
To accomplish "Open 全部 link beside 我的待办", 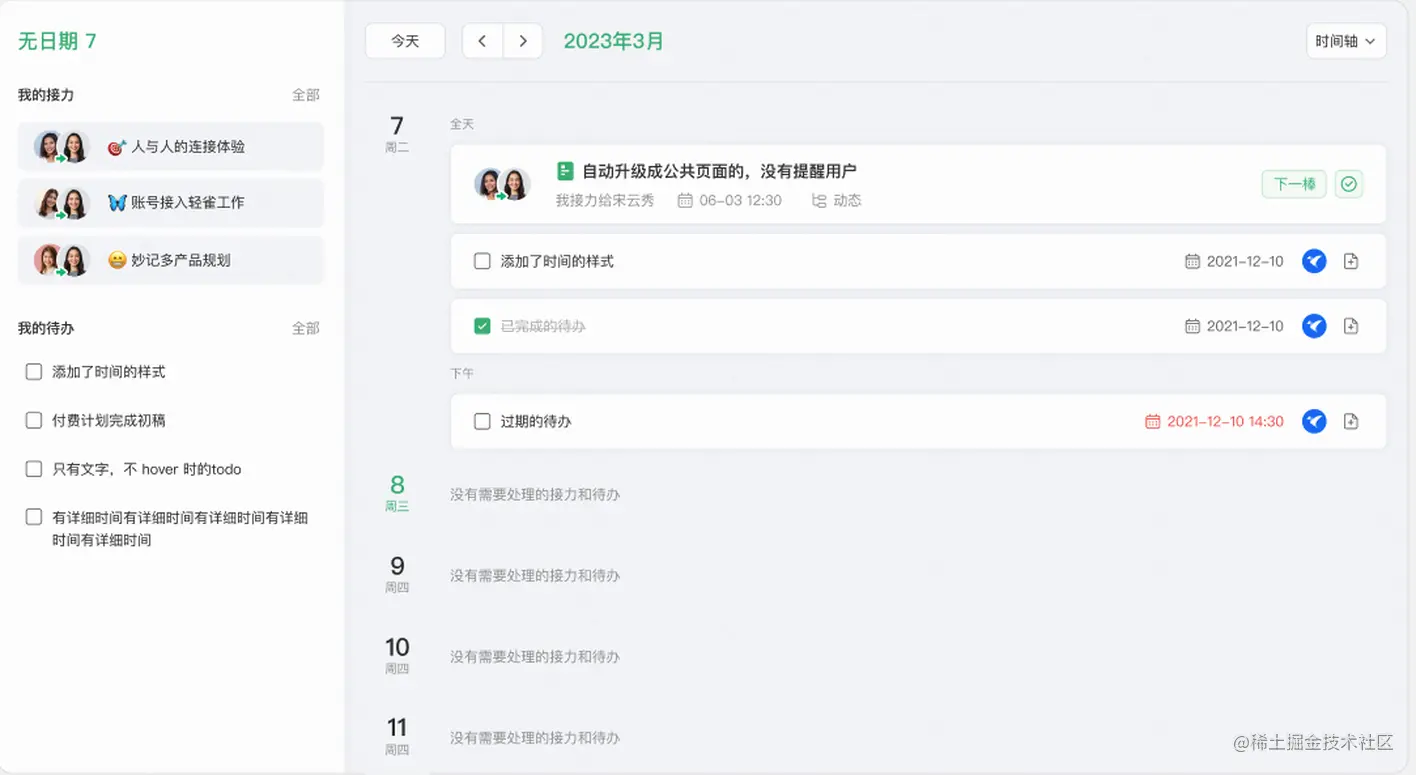I will pyautogui.click(x=306, y=328).
